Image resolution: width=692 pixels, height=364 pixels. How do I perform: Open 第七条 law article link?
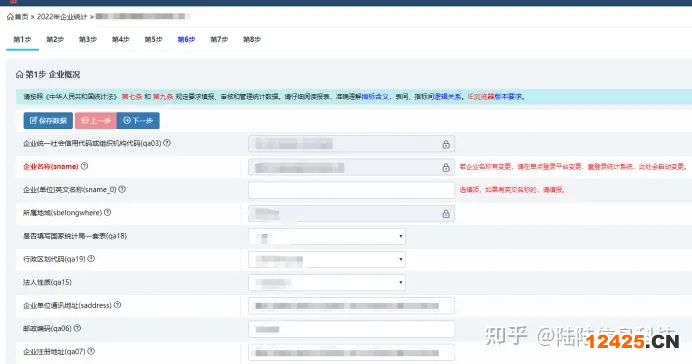(132, 97)
